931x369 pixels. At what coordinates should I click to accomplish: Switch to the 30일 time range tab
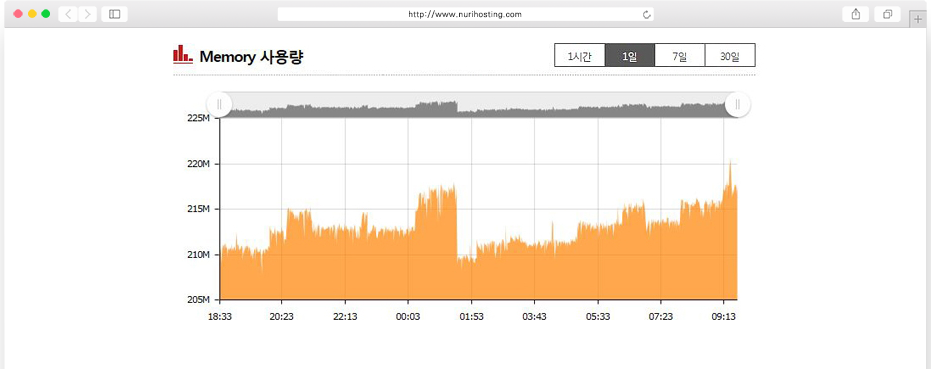730,55
